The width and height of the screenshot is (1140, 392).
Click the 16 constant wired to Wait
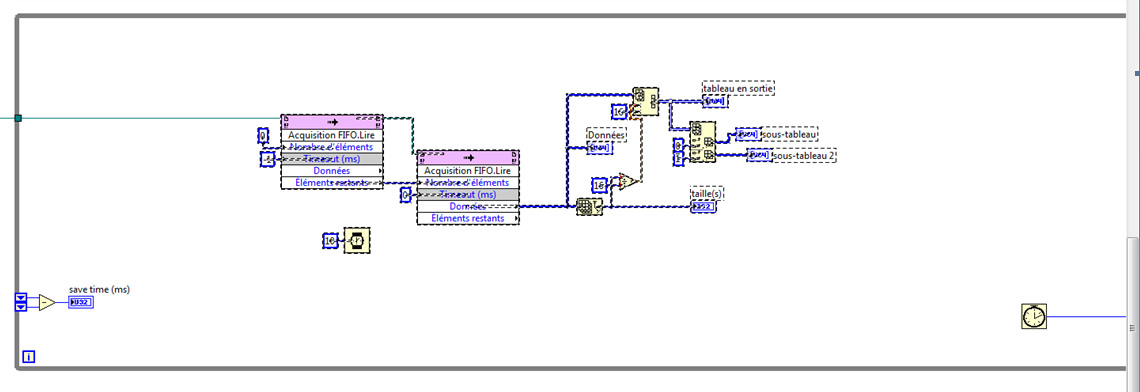point(330,241)
